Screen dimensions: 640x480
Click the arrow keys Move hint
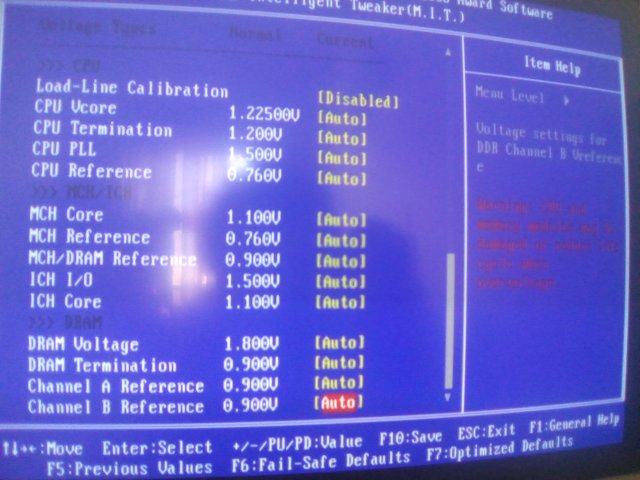[42, 449]
